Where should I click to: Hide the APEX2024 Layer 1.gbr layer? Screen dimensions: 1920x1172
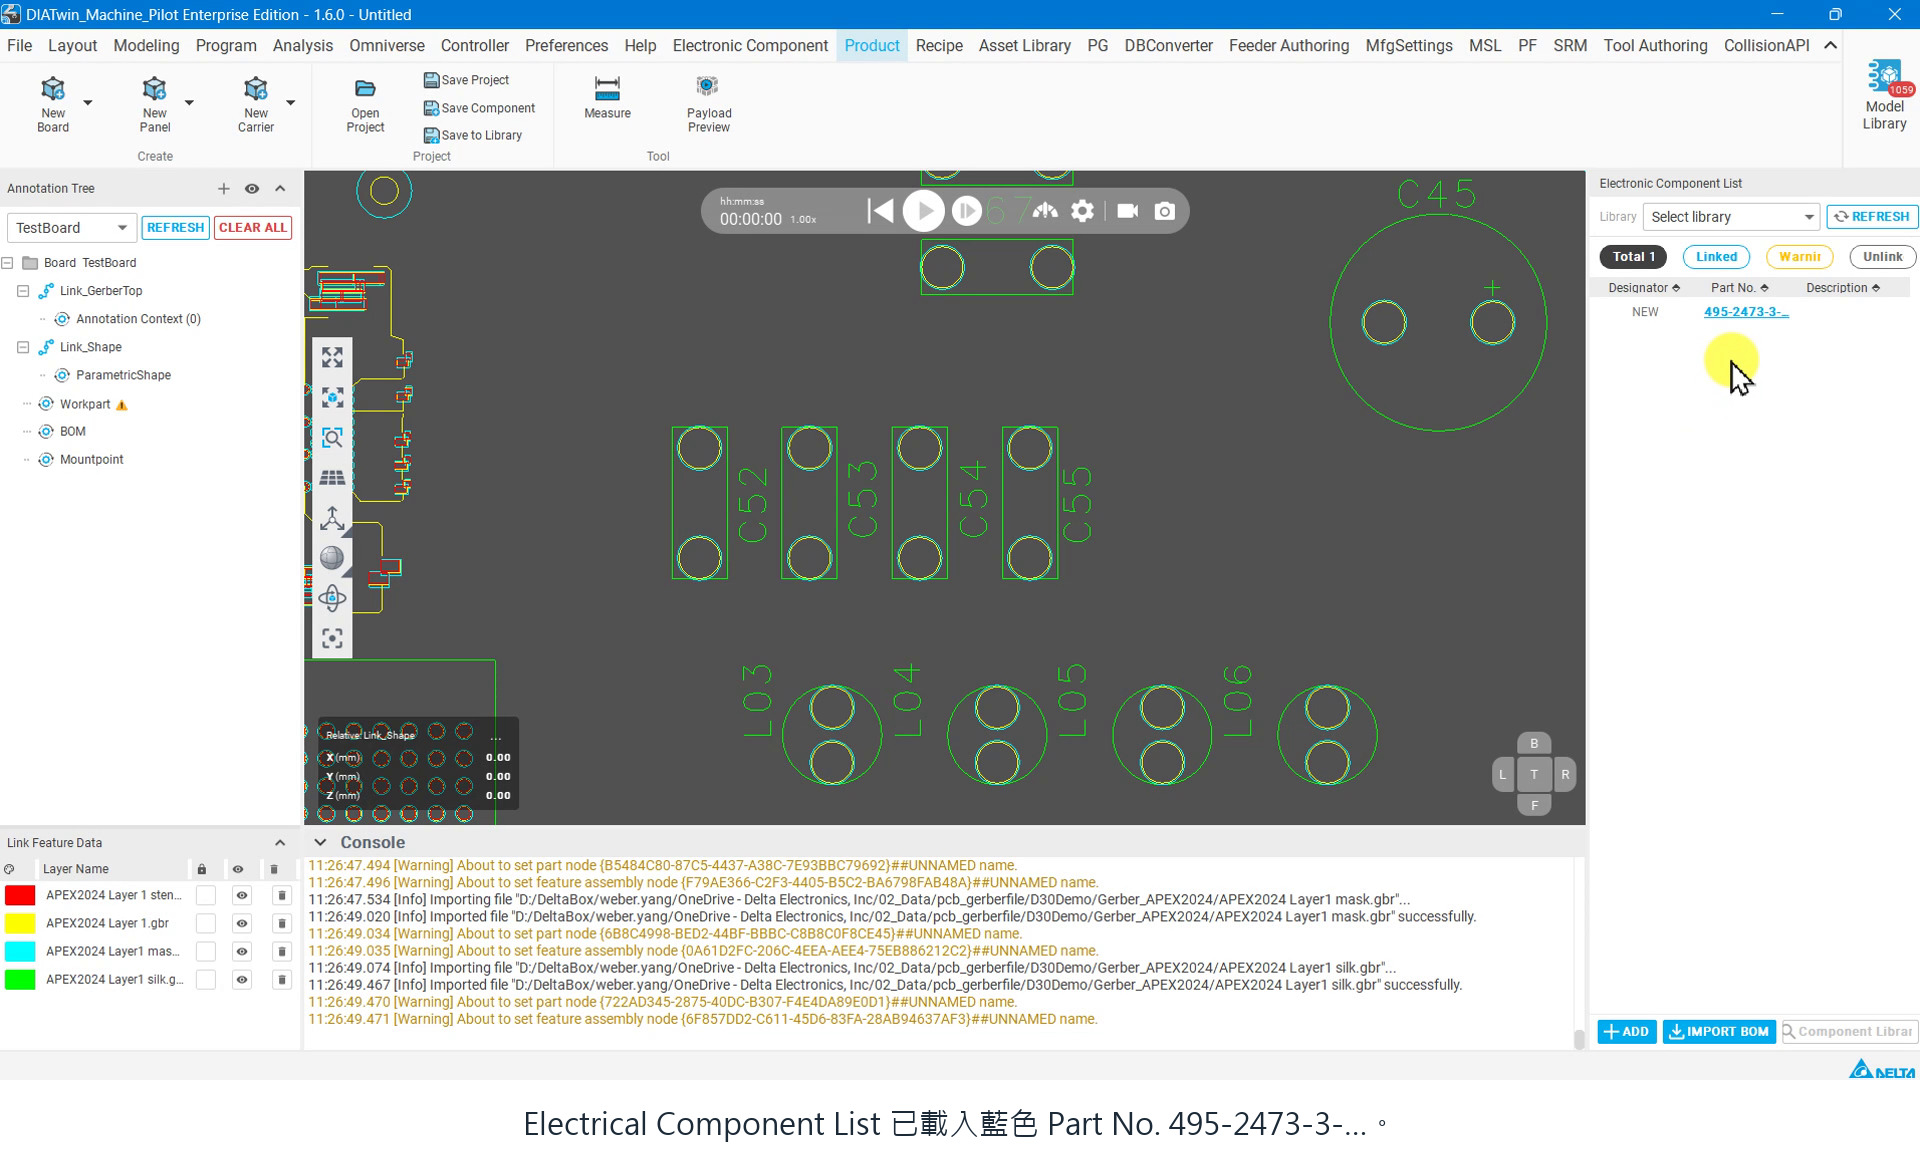(241, 923)
